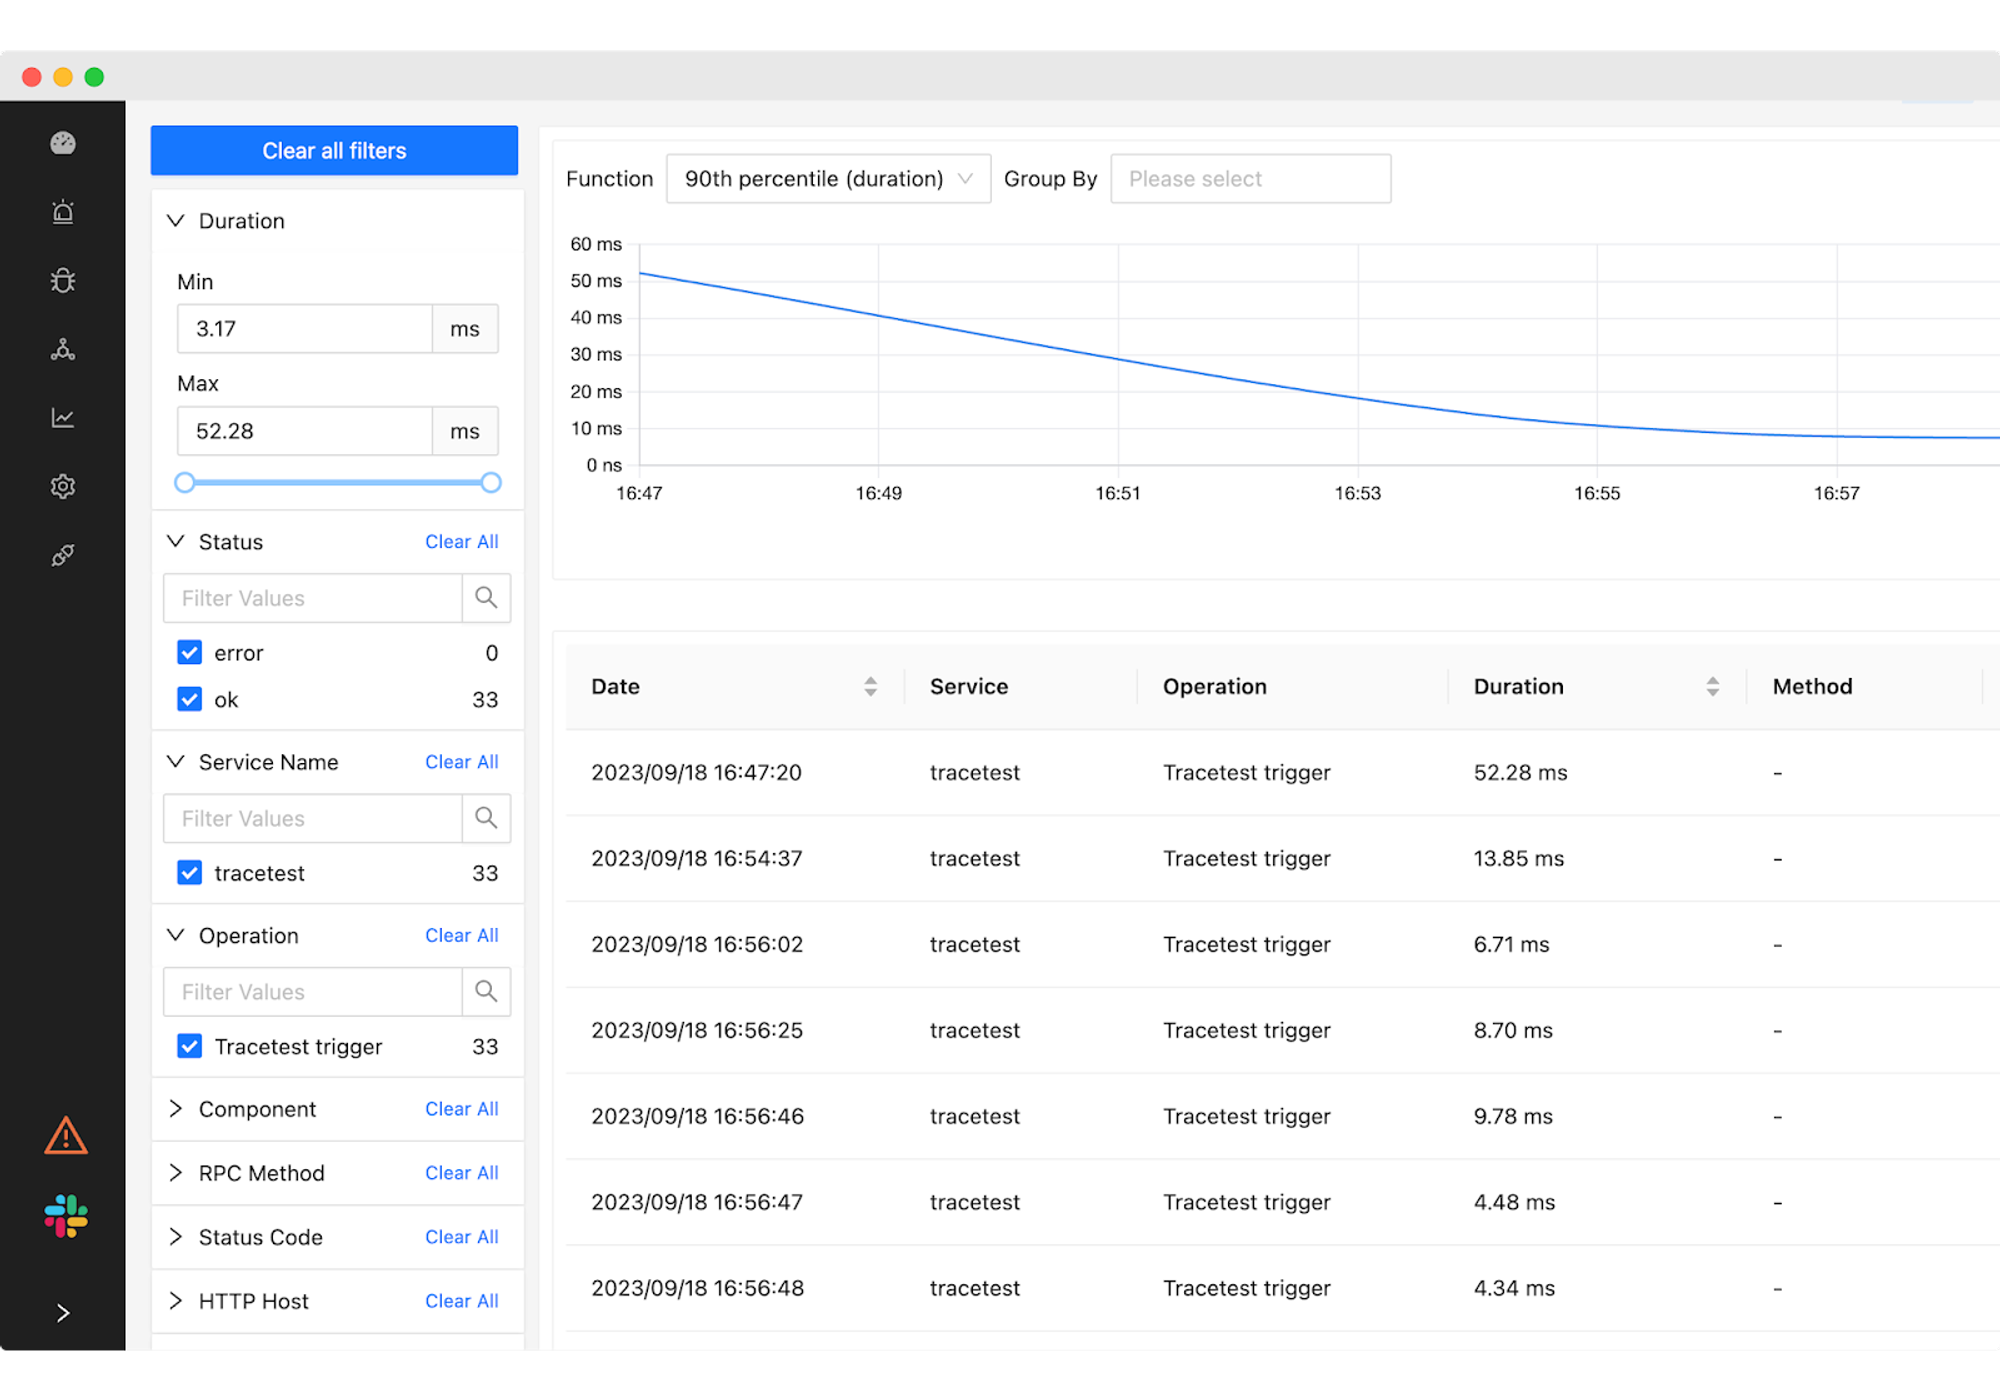Screen dimensions: 2000x1400
Task: Click the Clear all filters button
Action: coord(334,150)
